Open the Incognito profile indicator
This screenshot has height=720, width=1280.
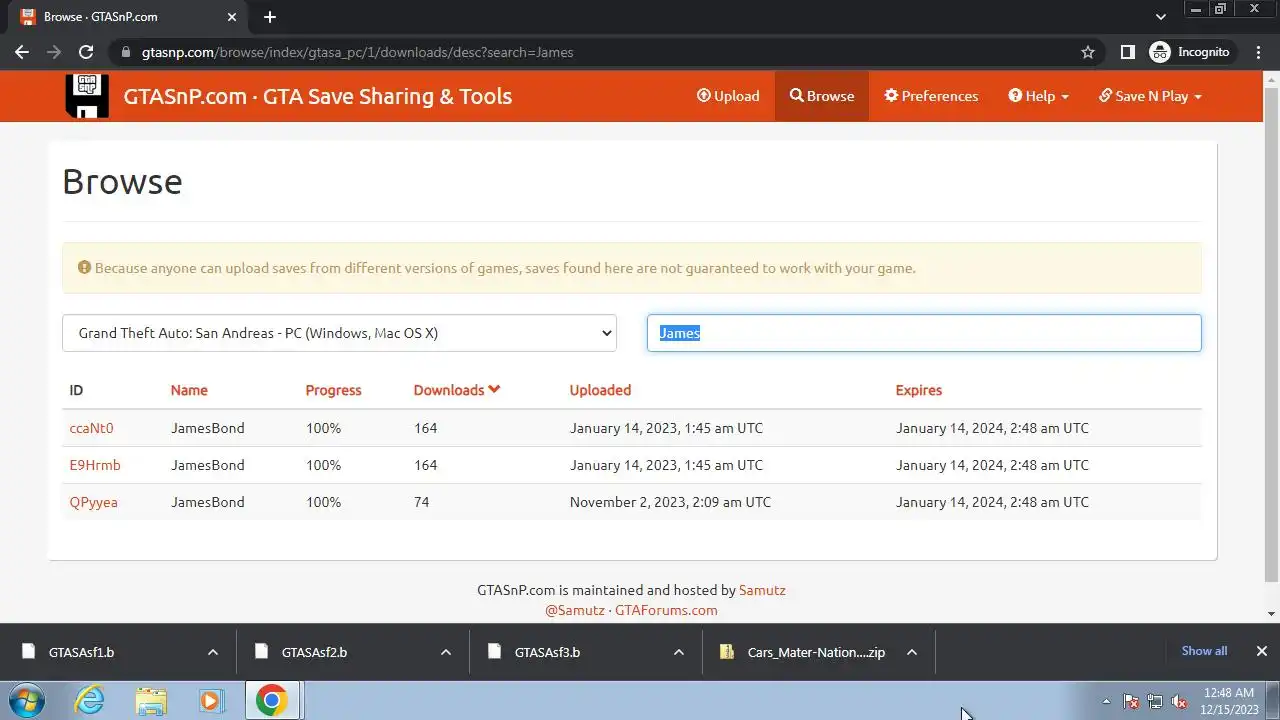click(x=1190, y=52)
